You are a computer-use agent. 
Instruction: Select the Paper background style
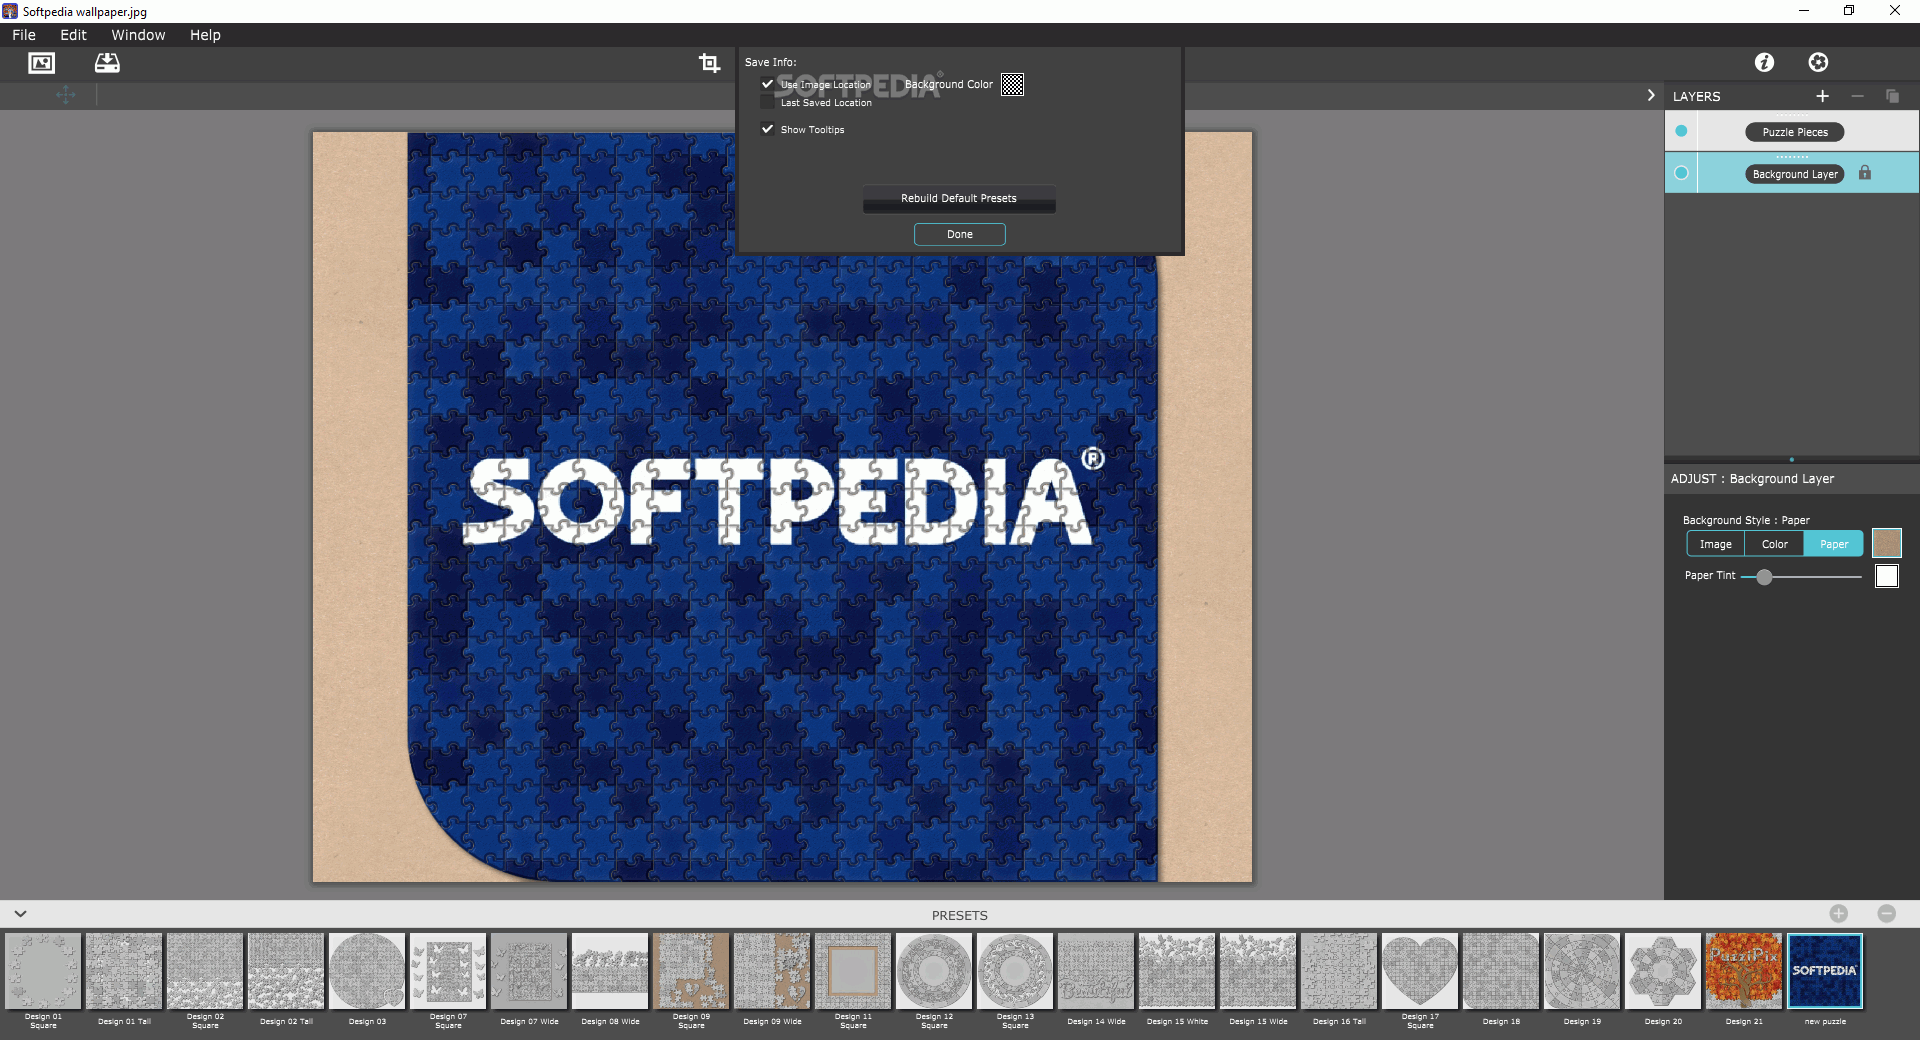[1833, 544]
